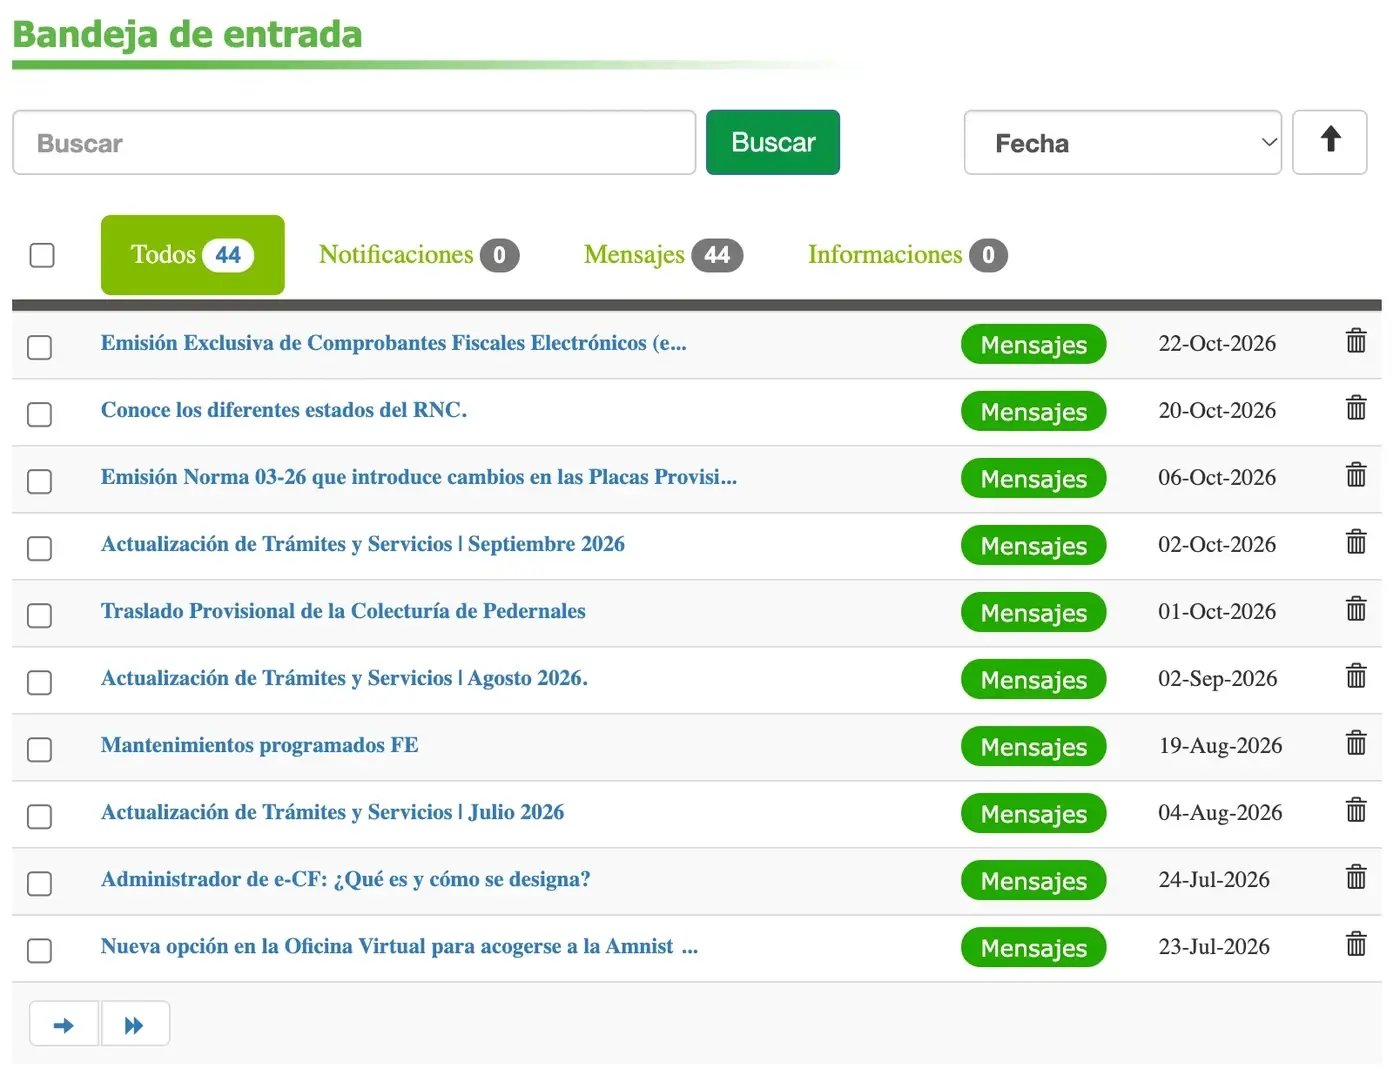This screenshot has width=1400, height=1069.
Task: Trash the 'Conoce los diferentes estados del RNC' message
Action: (1356, 408)
